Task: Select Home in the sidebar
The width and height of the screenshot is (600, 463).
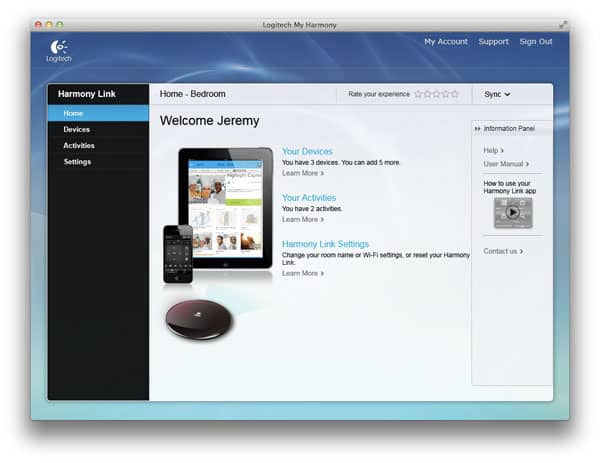Action: (98, 113)
